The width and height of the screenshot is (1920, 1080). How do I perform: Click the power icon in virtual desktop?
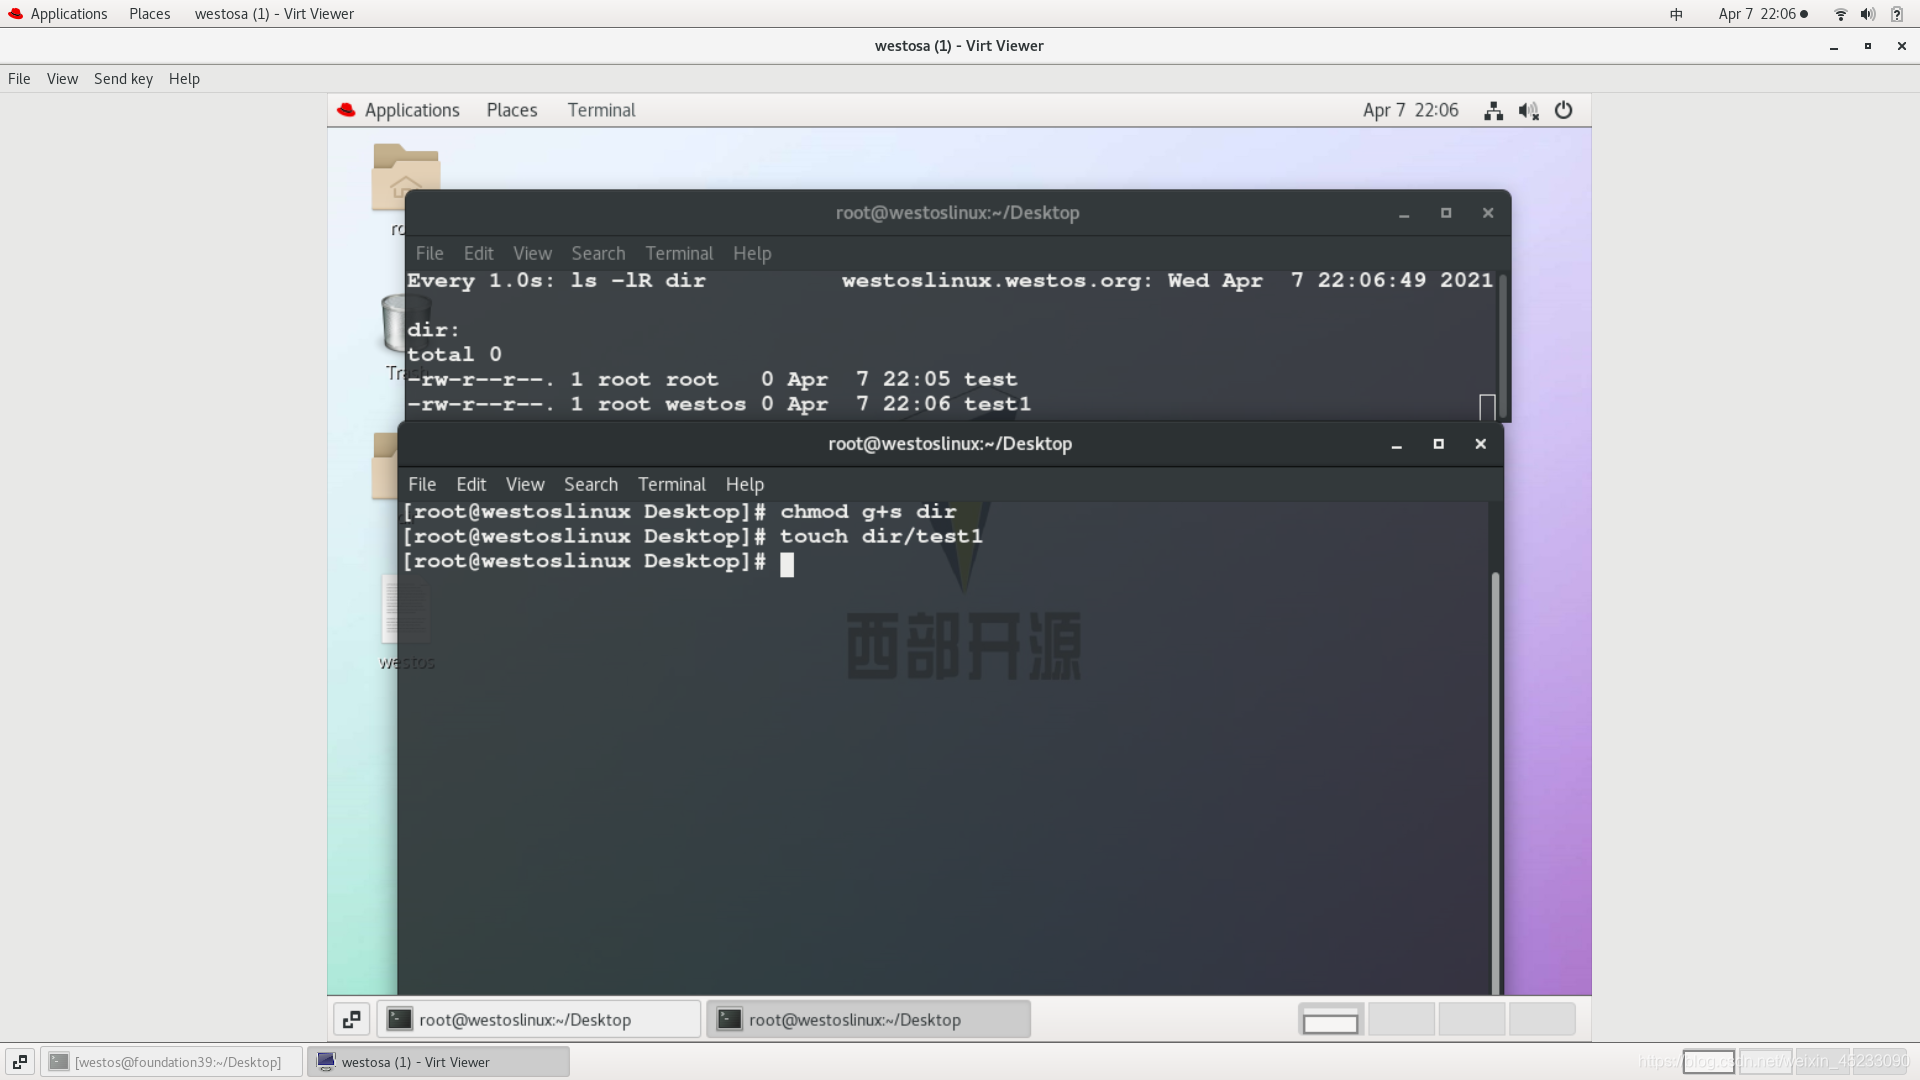(1564, 109)
